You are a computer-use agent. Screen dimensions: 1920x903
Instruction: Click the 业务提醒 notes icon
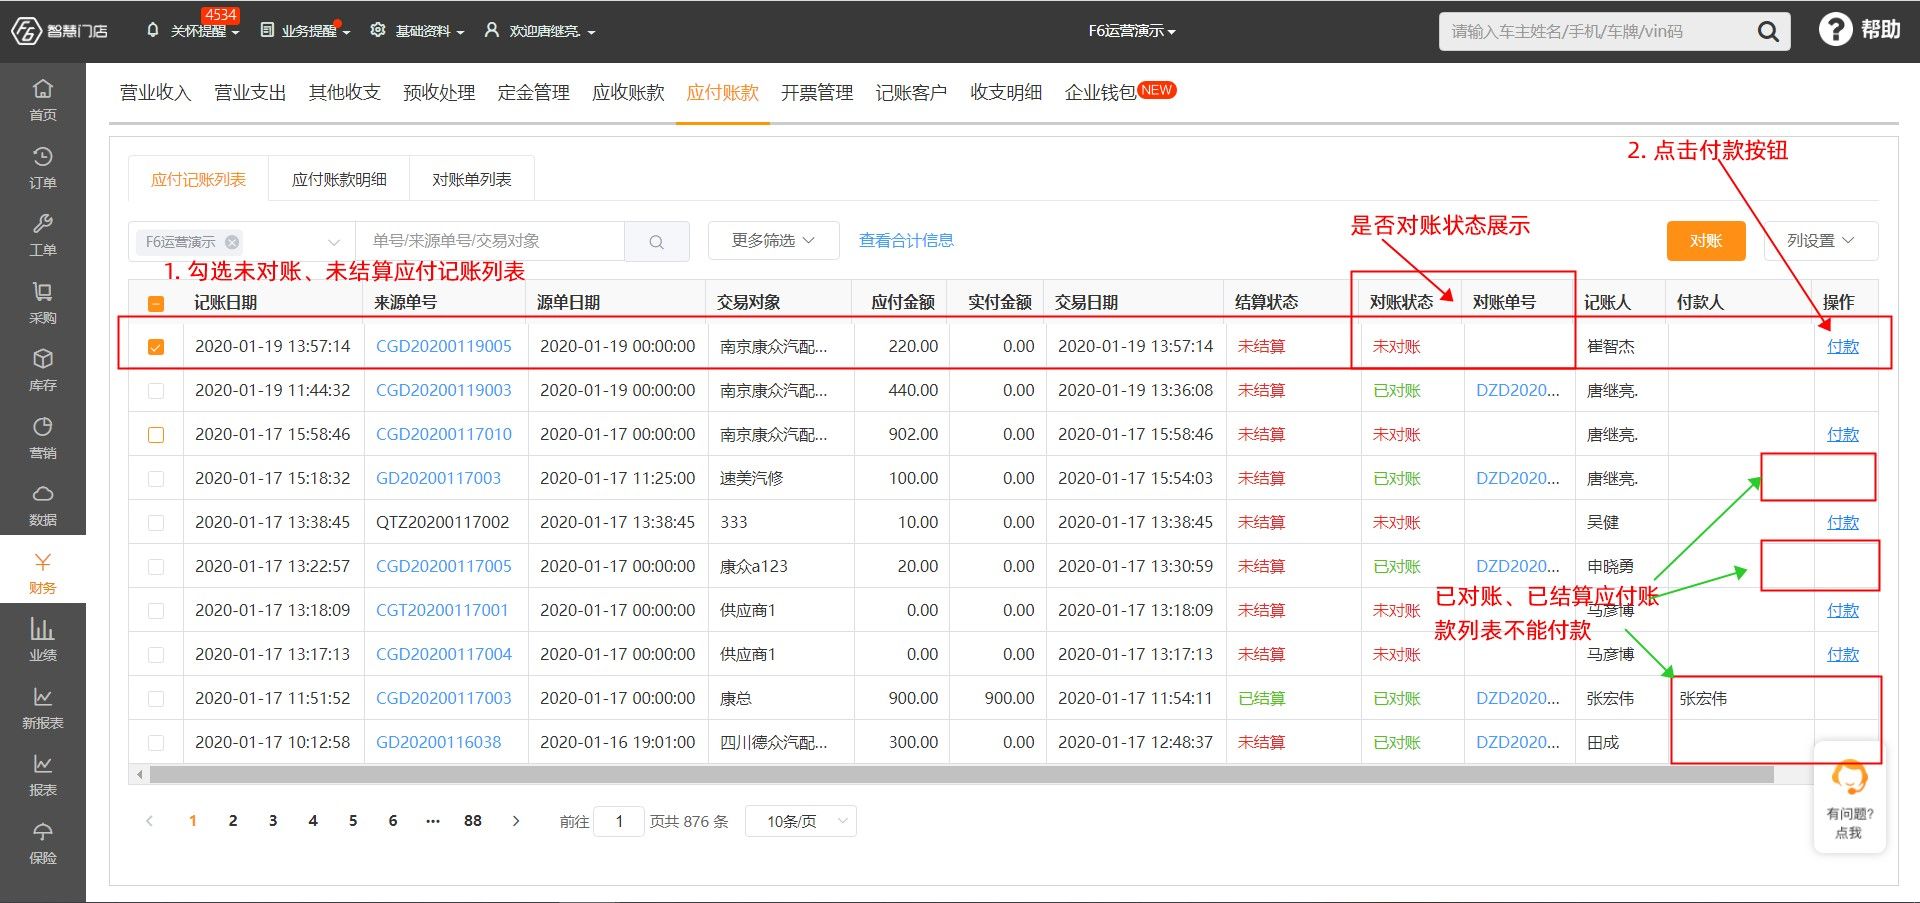tap(267, 31)
